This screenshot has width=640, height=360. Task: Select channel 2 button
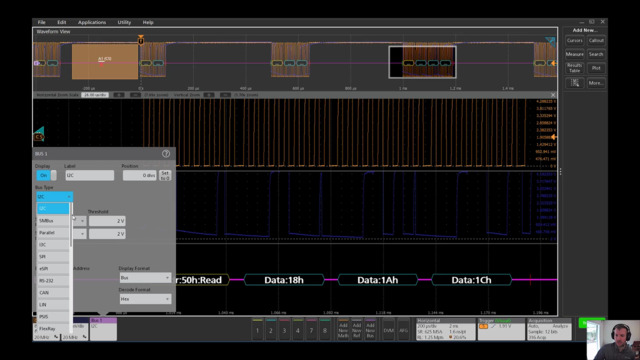pos(271,330)
